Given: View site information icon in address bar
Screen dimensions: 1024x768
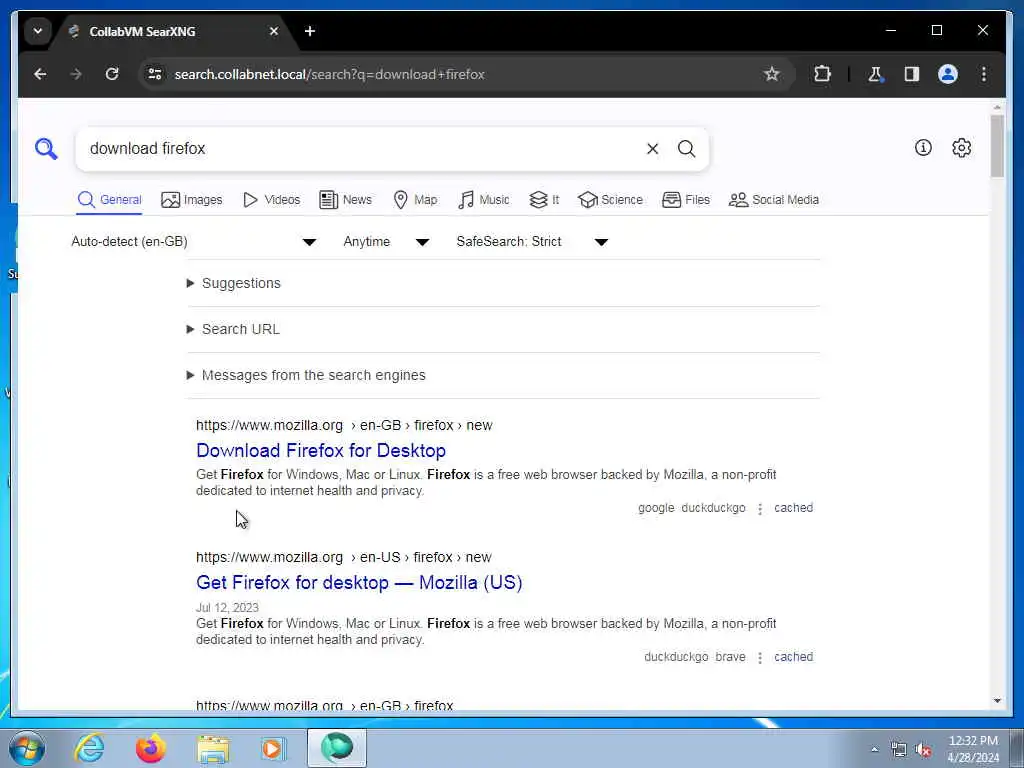Looking at the screenshot, I should [x=155, y=74].
